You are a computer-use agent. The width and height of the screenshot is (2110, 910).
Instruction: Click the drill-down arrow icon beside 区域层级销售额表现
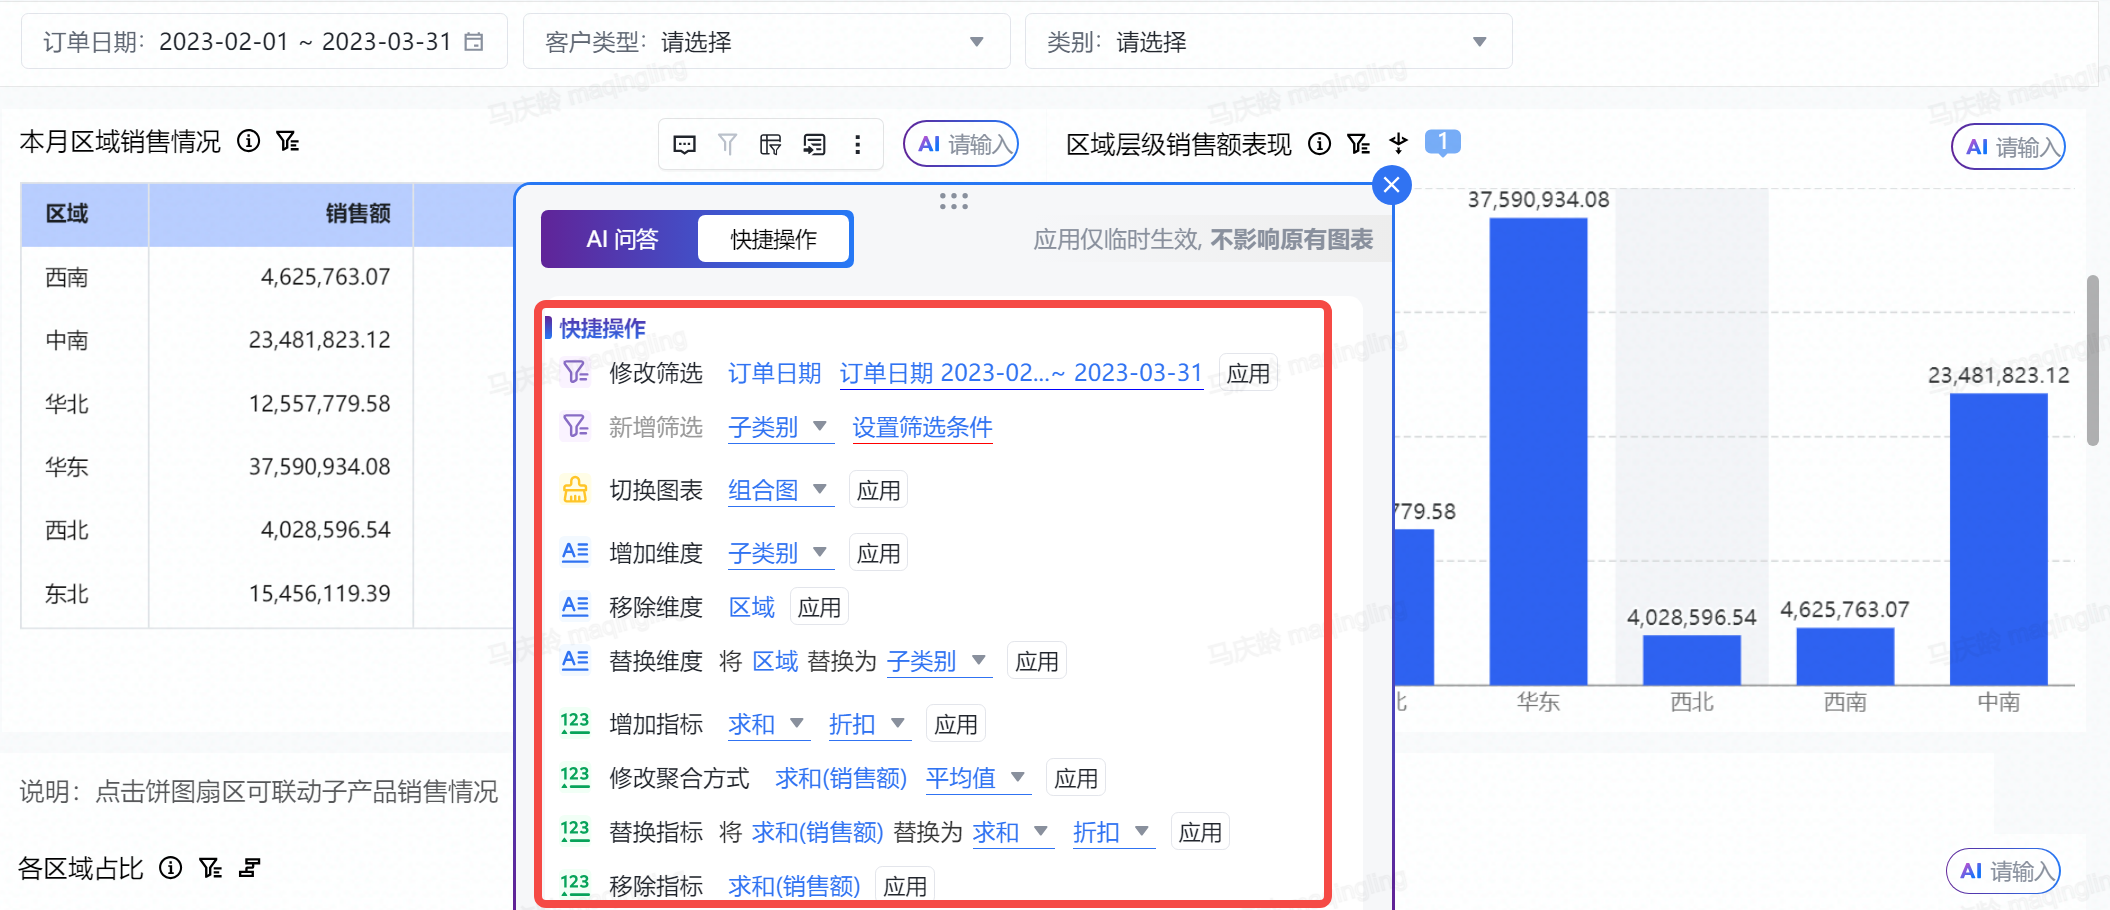(x=1398, y=144)
